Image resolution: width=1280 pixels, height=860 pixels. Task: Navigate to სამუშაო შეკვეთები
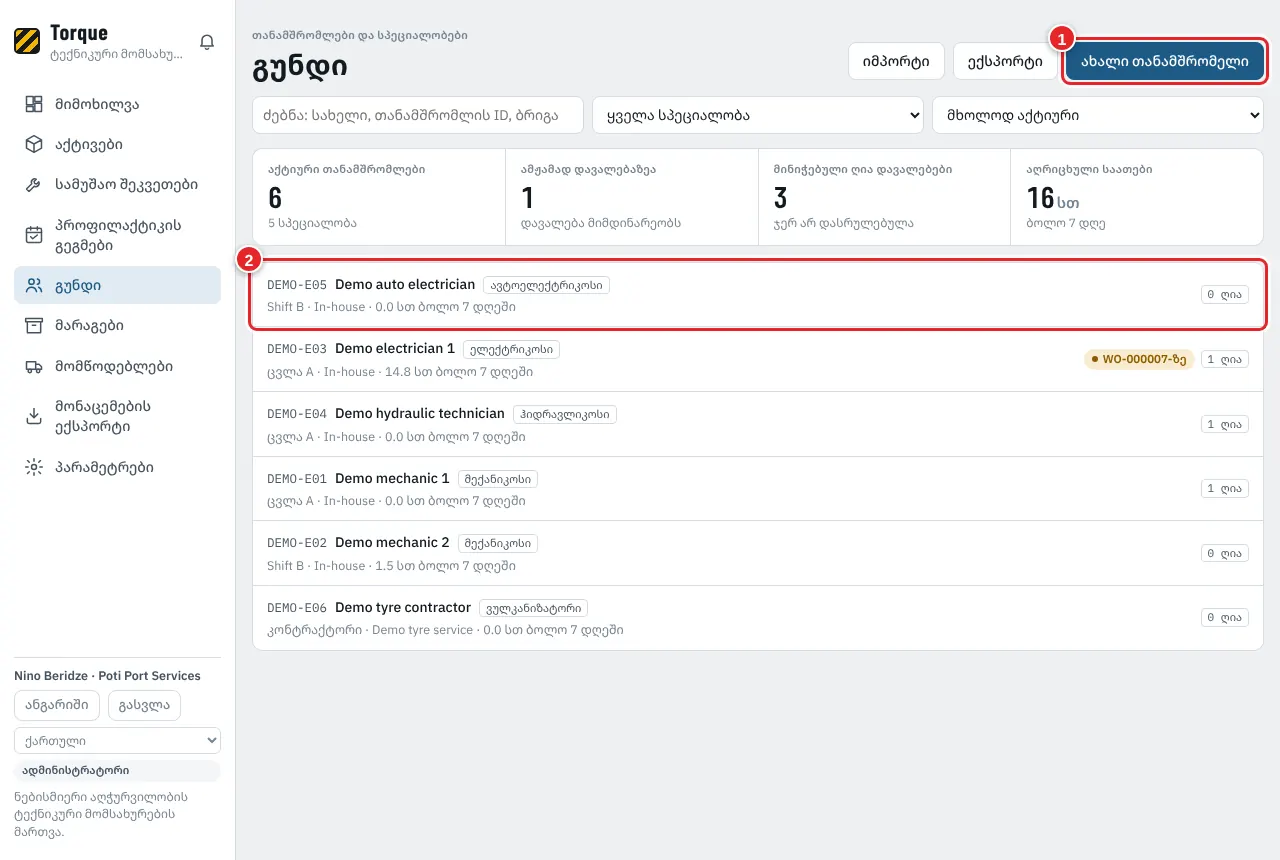coord(117,185)
